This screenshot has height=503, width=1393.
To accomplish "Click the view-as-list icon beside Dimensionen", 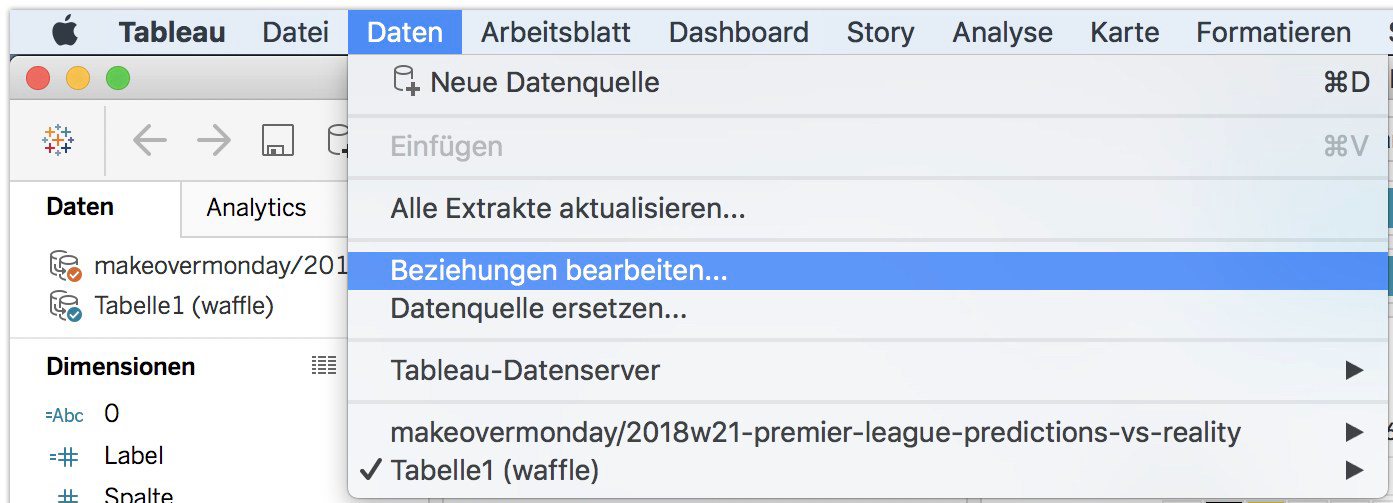I will 323,366.
